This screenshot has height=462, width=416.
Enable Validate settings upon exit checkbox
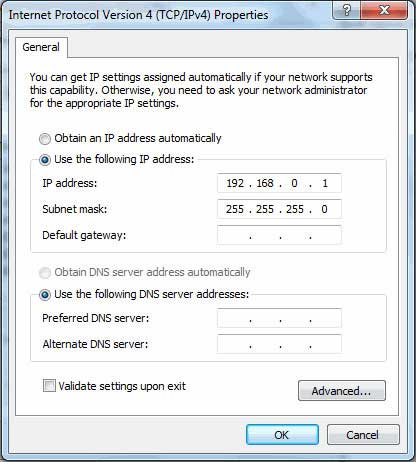click(x=49, y=386)
